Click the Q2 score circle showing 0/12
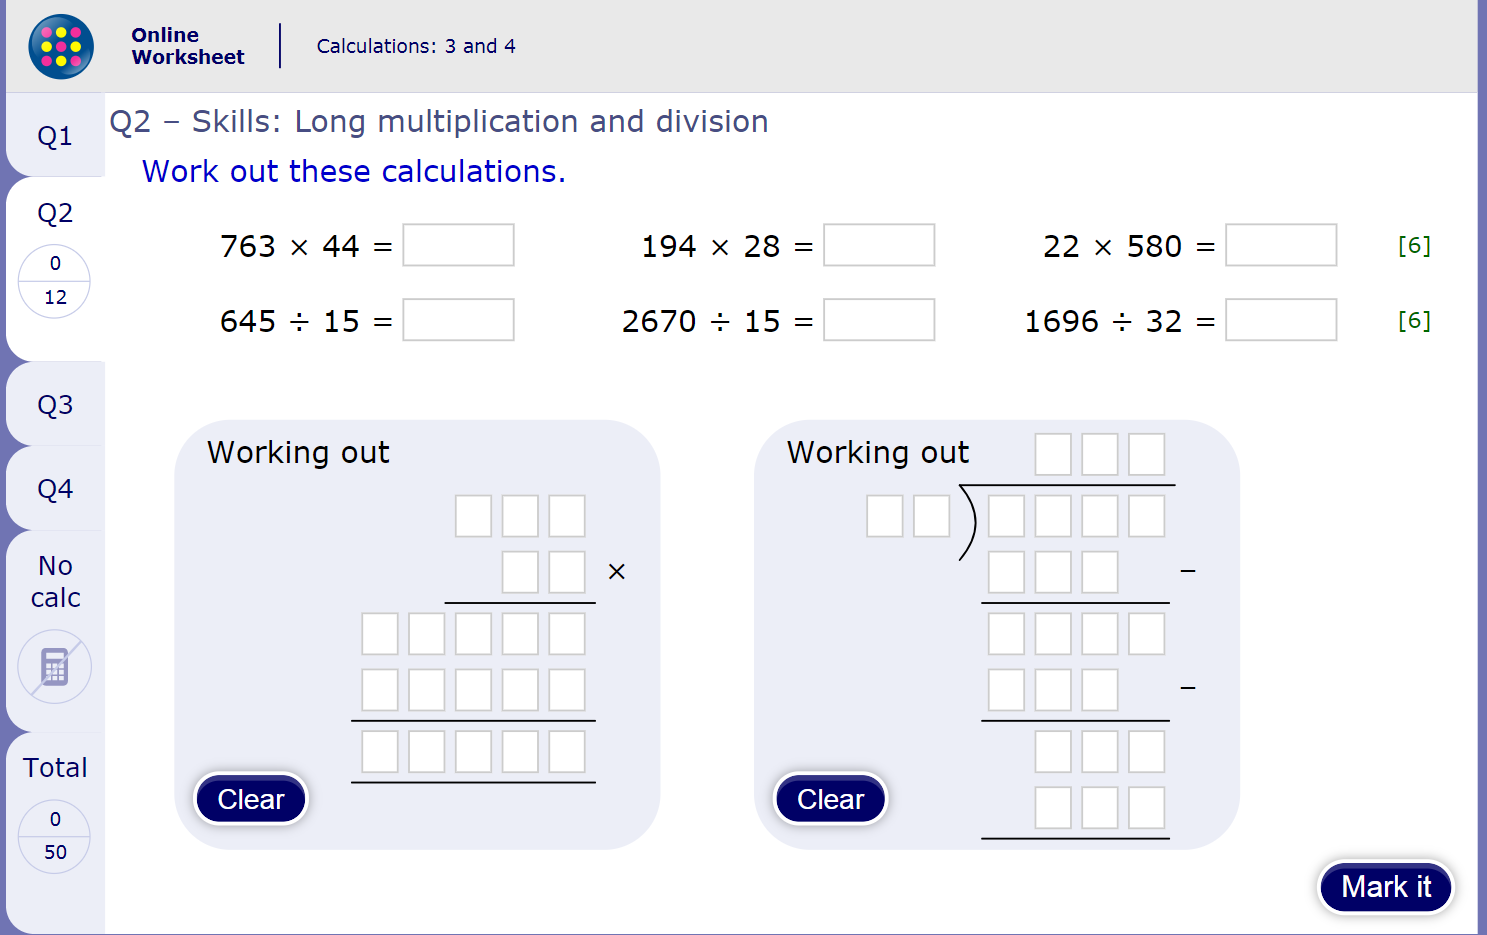This screenshot has width=1487, height=935. pos(54,281)
